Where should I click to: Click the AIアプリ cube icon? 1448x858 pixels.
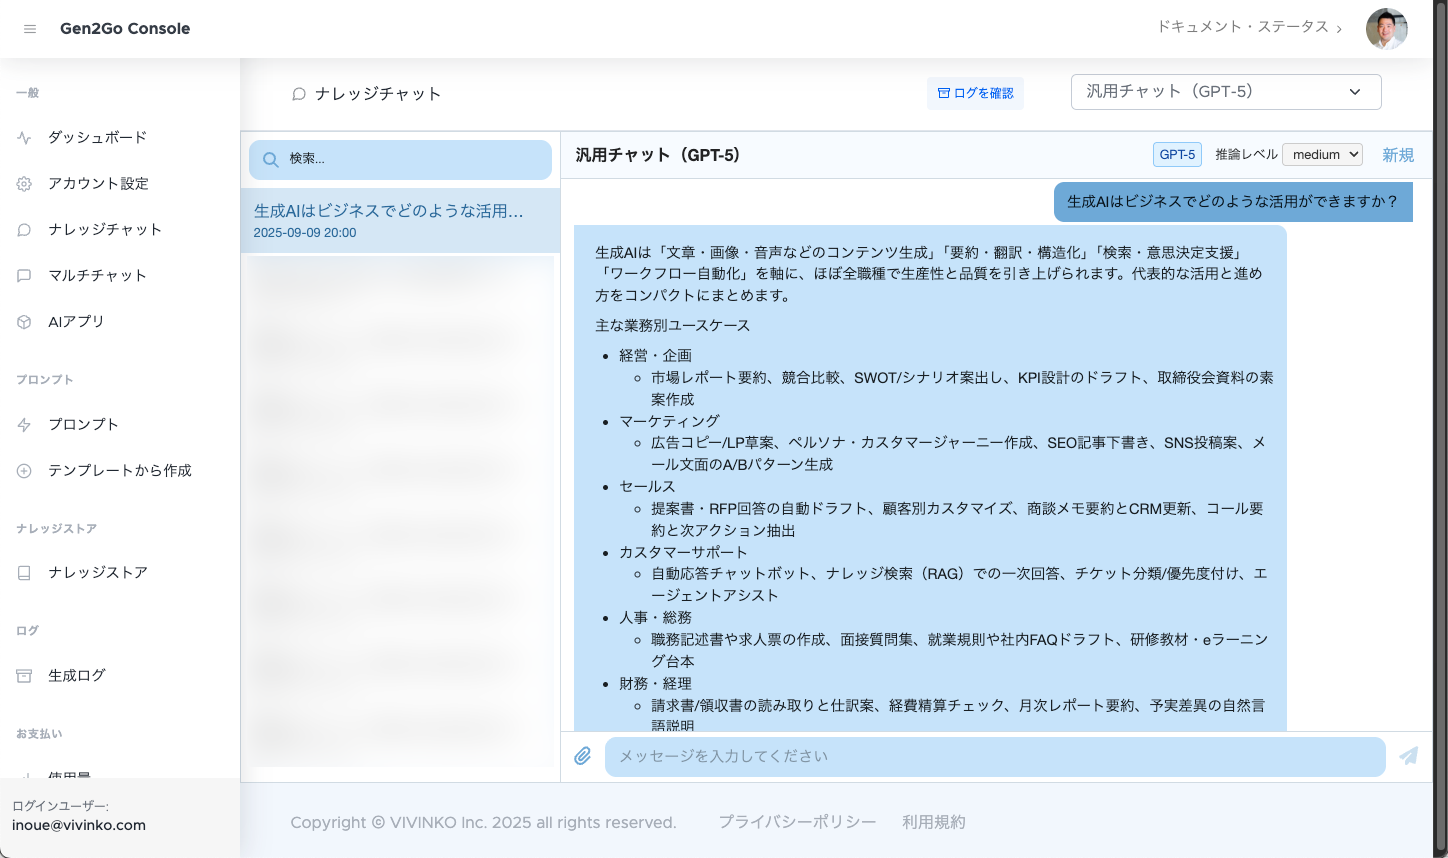24,322
